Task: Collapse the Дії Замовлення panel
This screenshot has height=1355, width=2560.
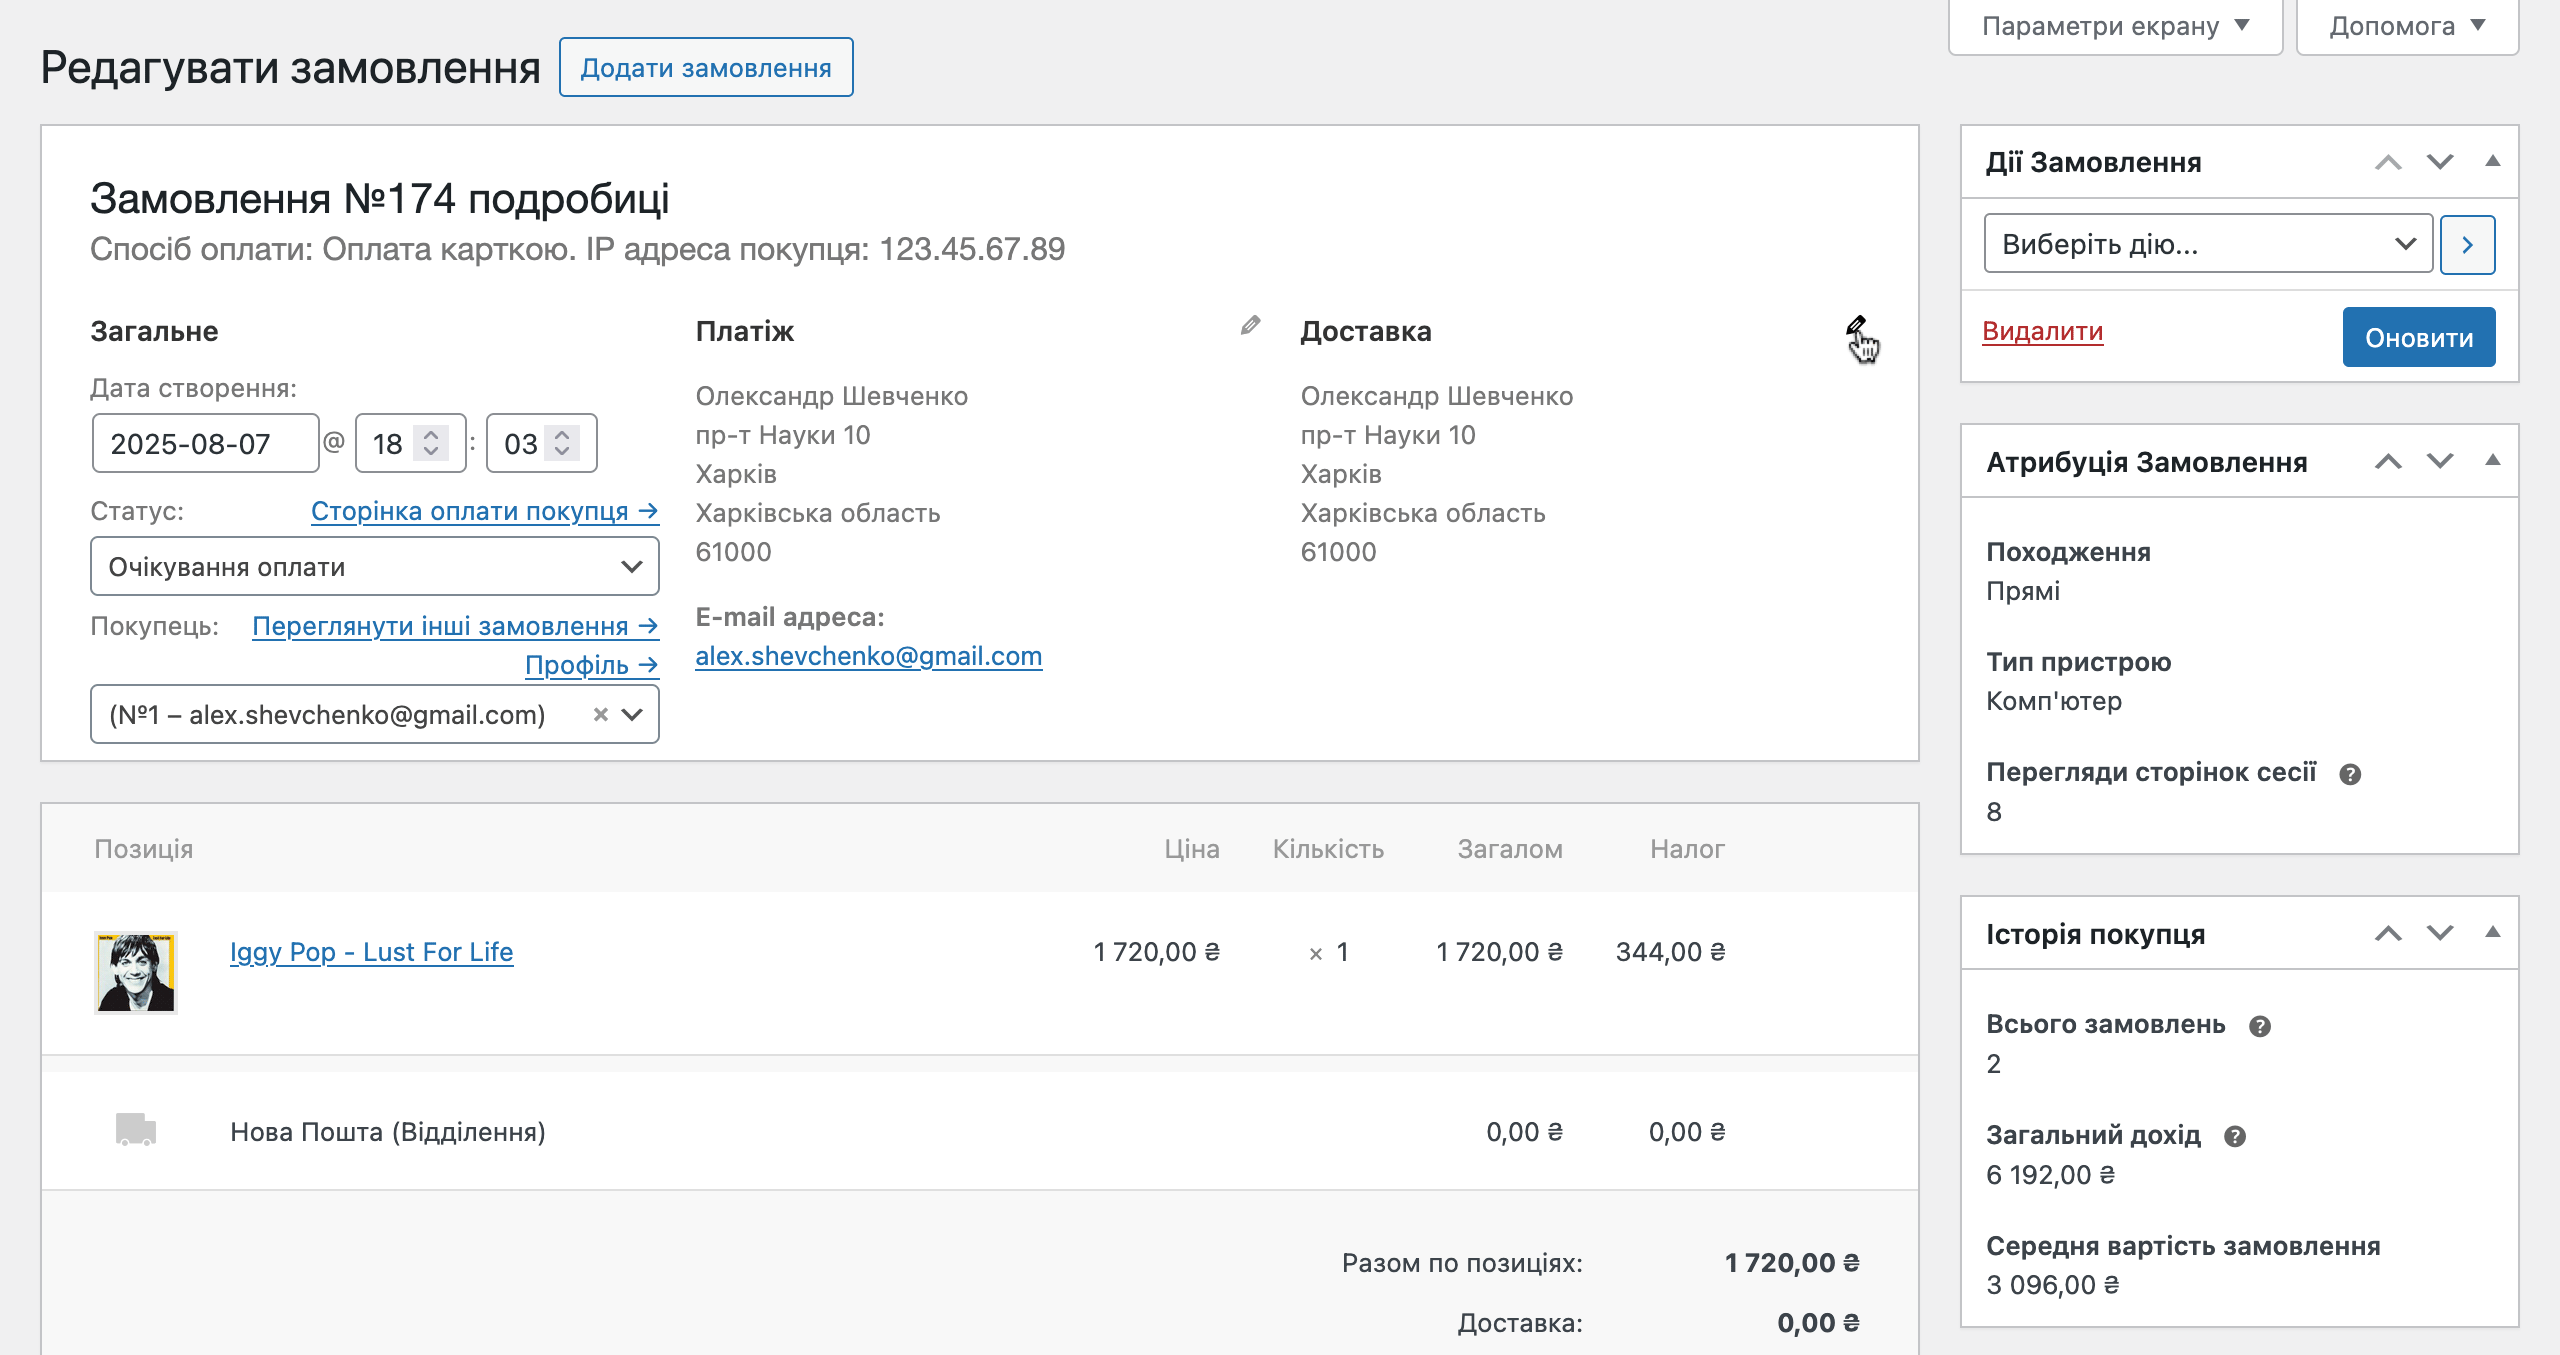Action: click(x=2493, y=161)
